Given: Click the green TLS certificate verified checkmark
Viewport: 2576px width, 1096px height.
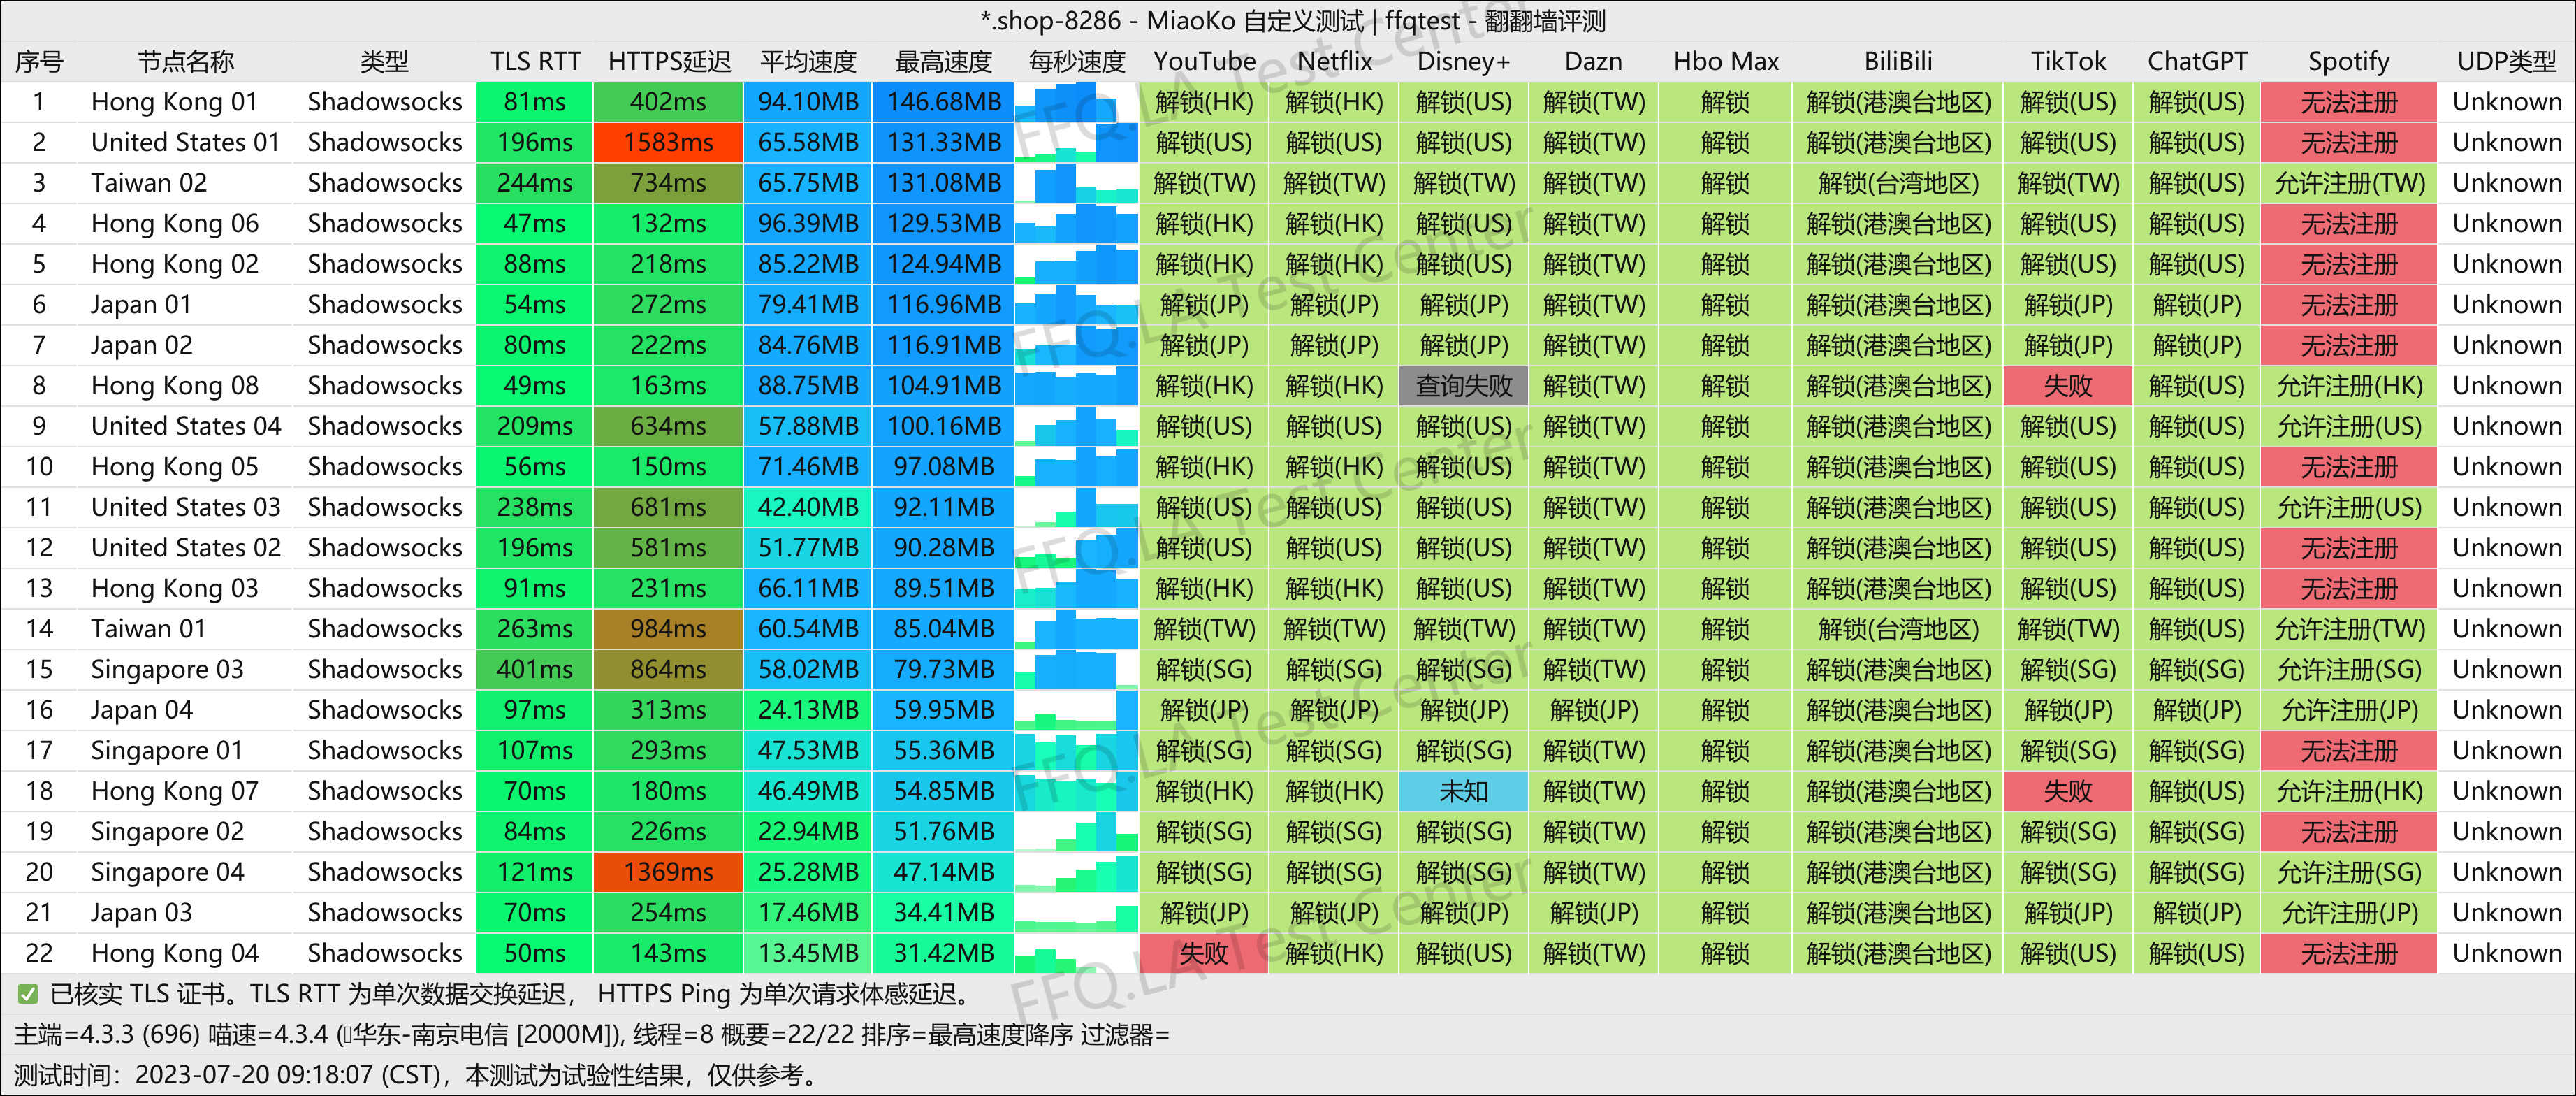Looking at the screenshot, I should 28,994.
